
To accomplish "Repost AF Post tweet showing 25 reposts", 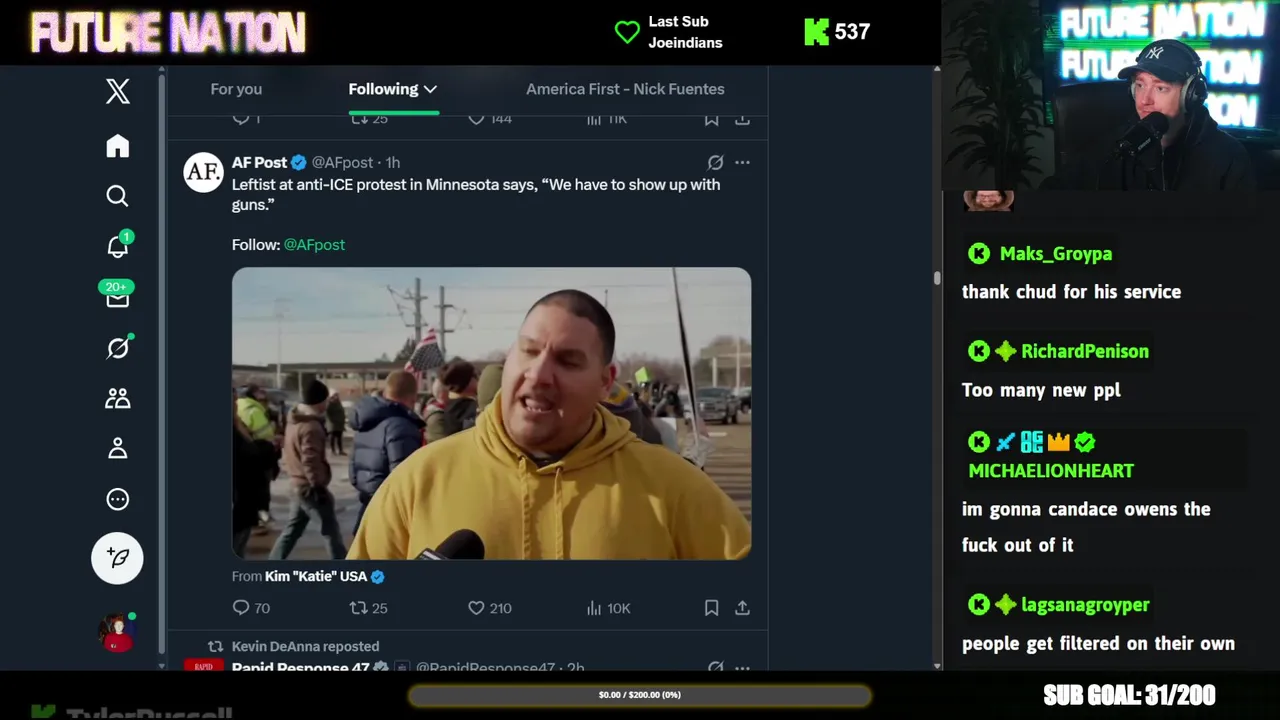I will (x=368, y=608).
